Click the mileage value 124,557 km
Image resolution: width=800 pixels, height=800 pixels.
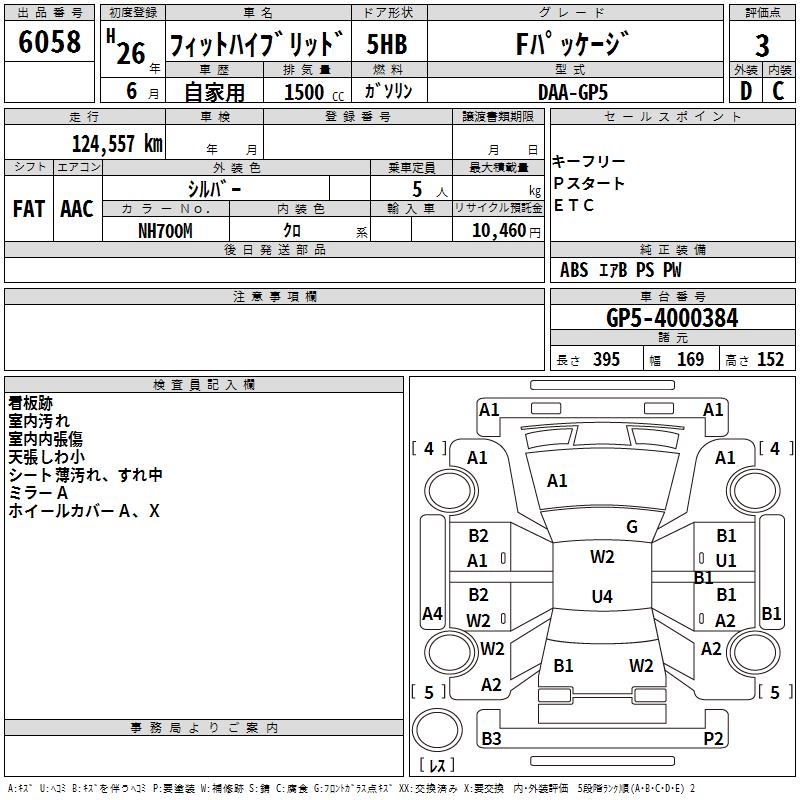(117, 143)
